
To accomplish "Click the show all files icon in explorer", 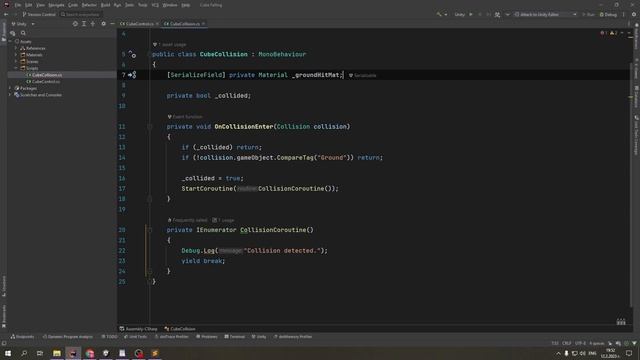I will click(13, 33).
